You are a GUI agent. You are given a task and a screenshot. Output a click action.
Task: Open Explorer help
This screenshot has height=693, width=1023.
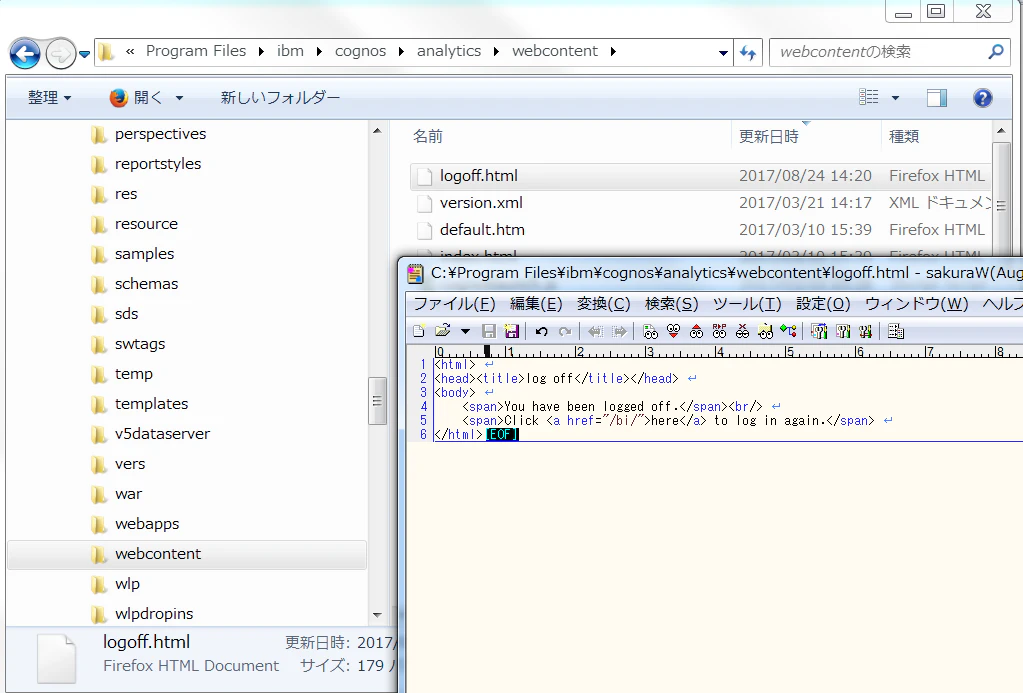[983, 98]
